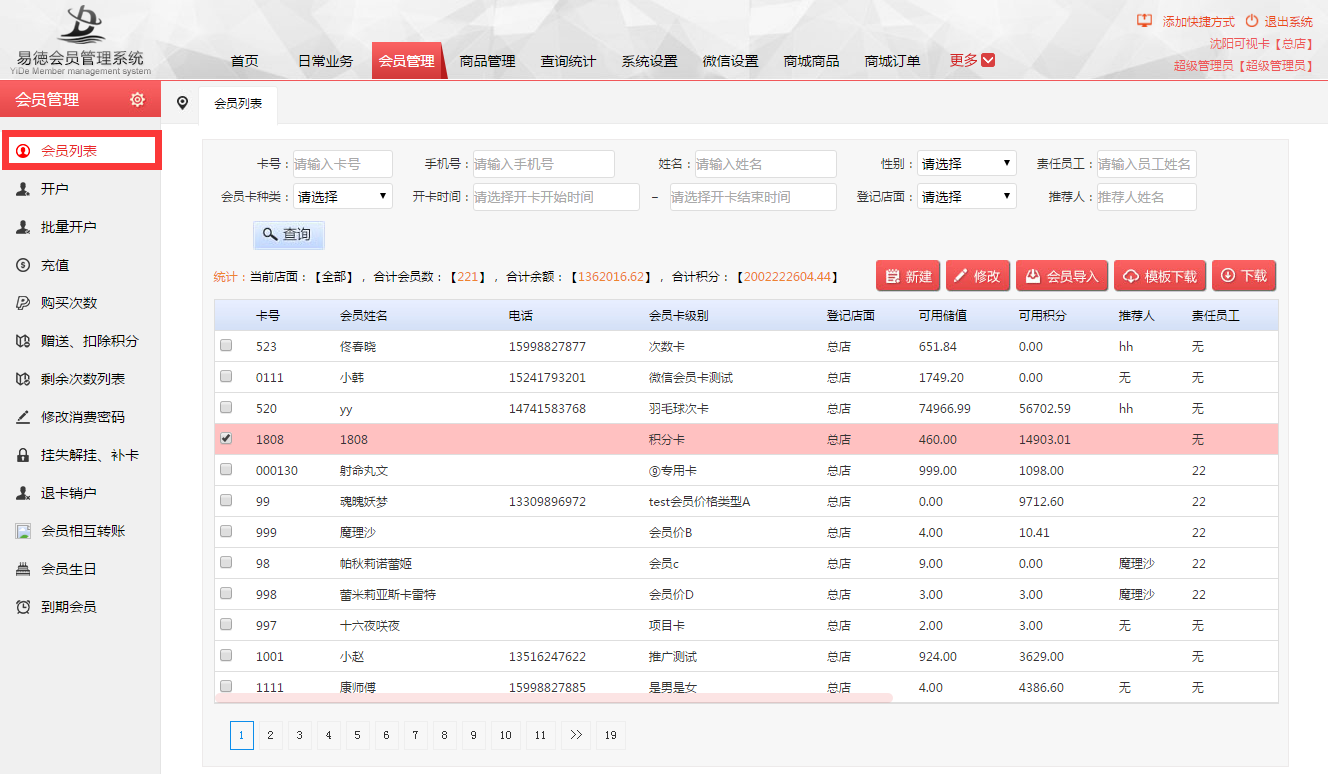Open 微信设置 in top navigation
Screen dimensions: 1328x774
[730, 61]
